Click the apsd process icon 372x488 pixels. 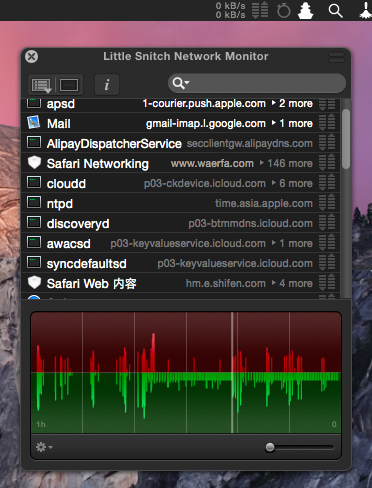click(34, 103)
